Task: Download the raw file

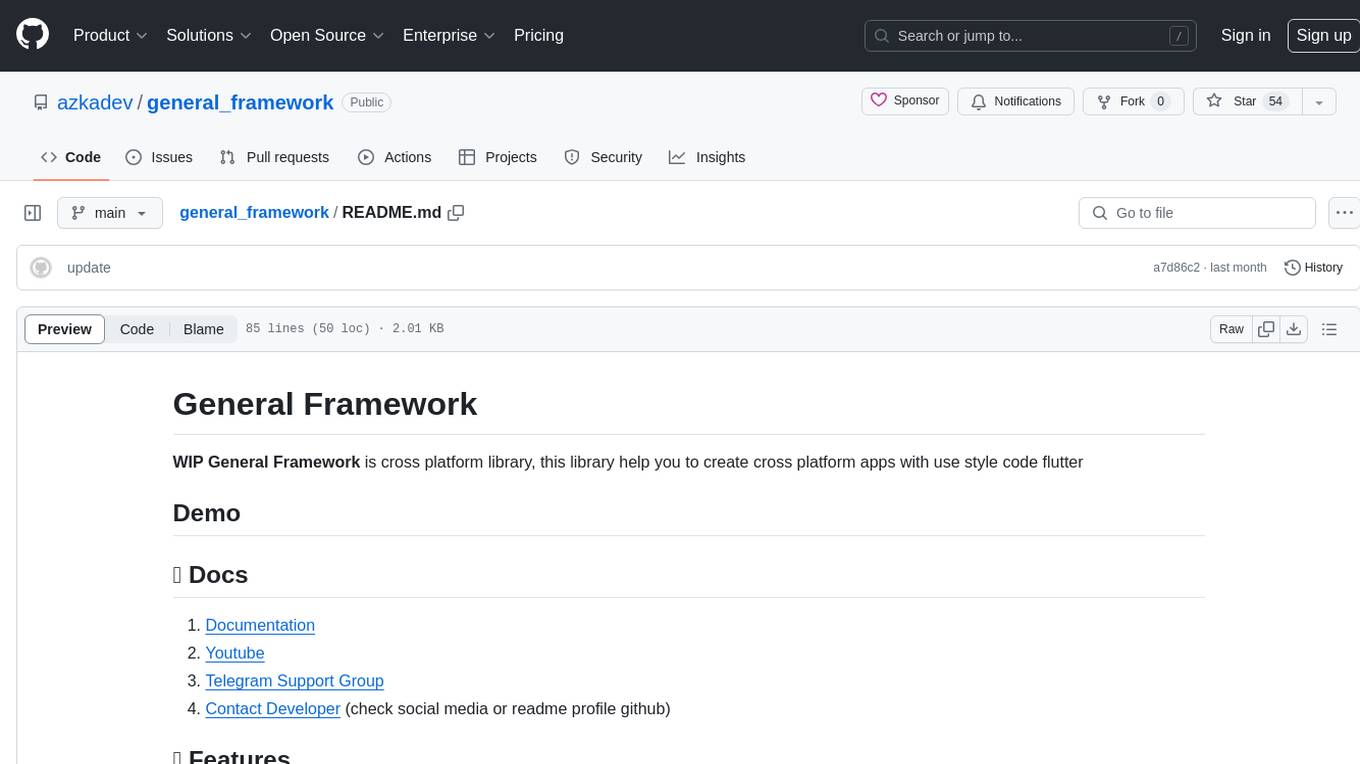Action: click(1294, 329)
